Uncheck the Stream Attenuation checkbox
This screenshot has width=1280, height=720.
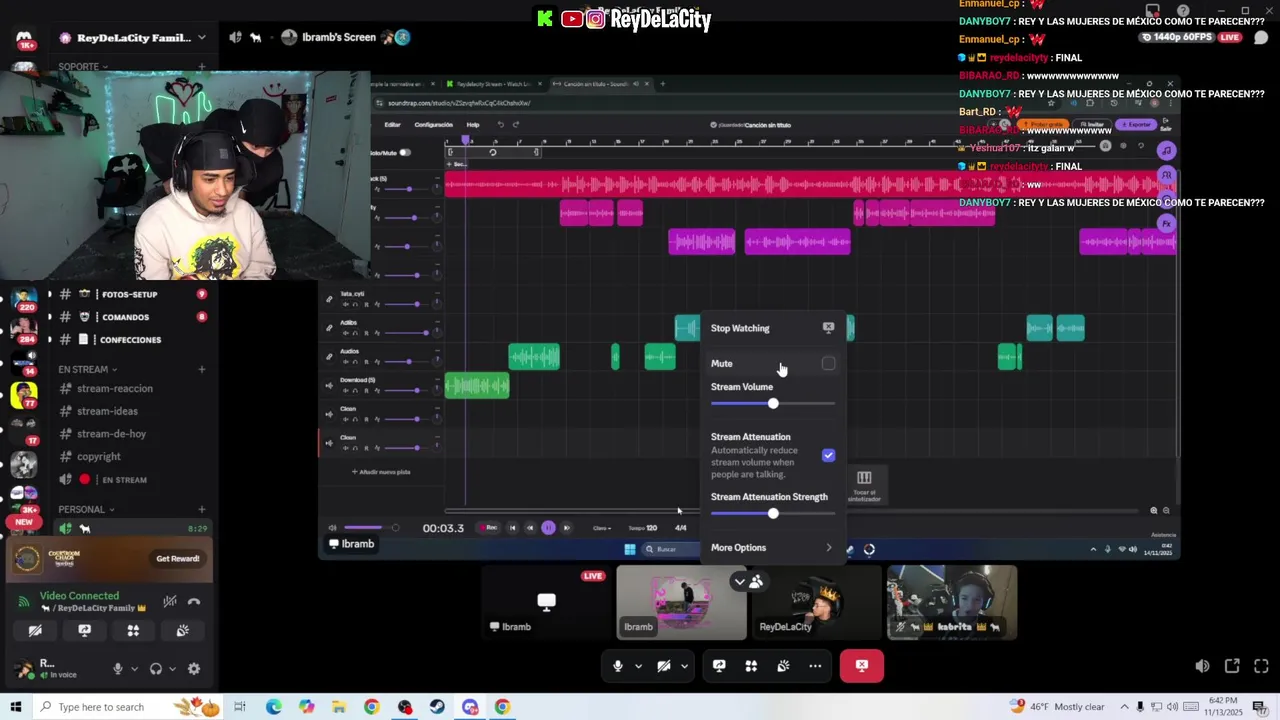pyautogui.click(x=828, y=456)
